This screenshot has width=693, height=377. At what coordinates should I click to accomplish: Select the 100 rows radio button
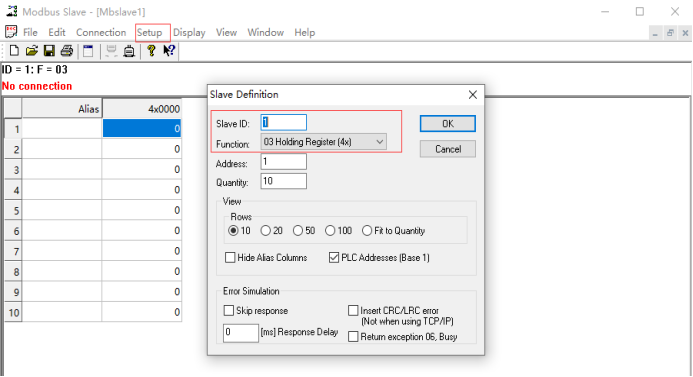point(330,230)
